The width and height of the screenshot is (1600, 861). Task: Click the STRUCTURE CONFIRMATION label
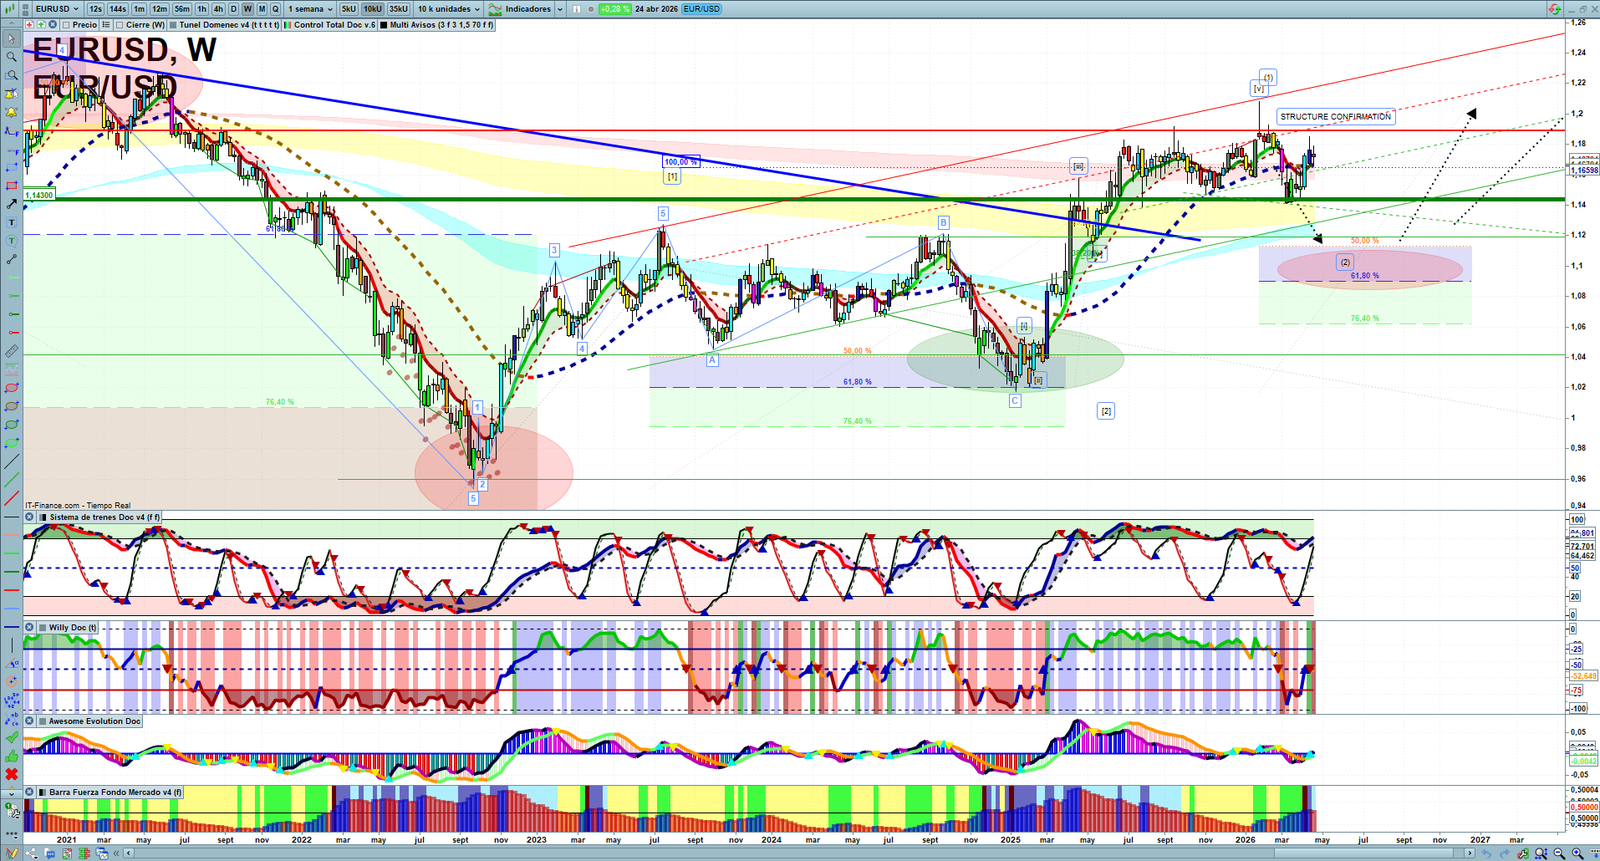pyautogui.click(x=1336, y=117)
